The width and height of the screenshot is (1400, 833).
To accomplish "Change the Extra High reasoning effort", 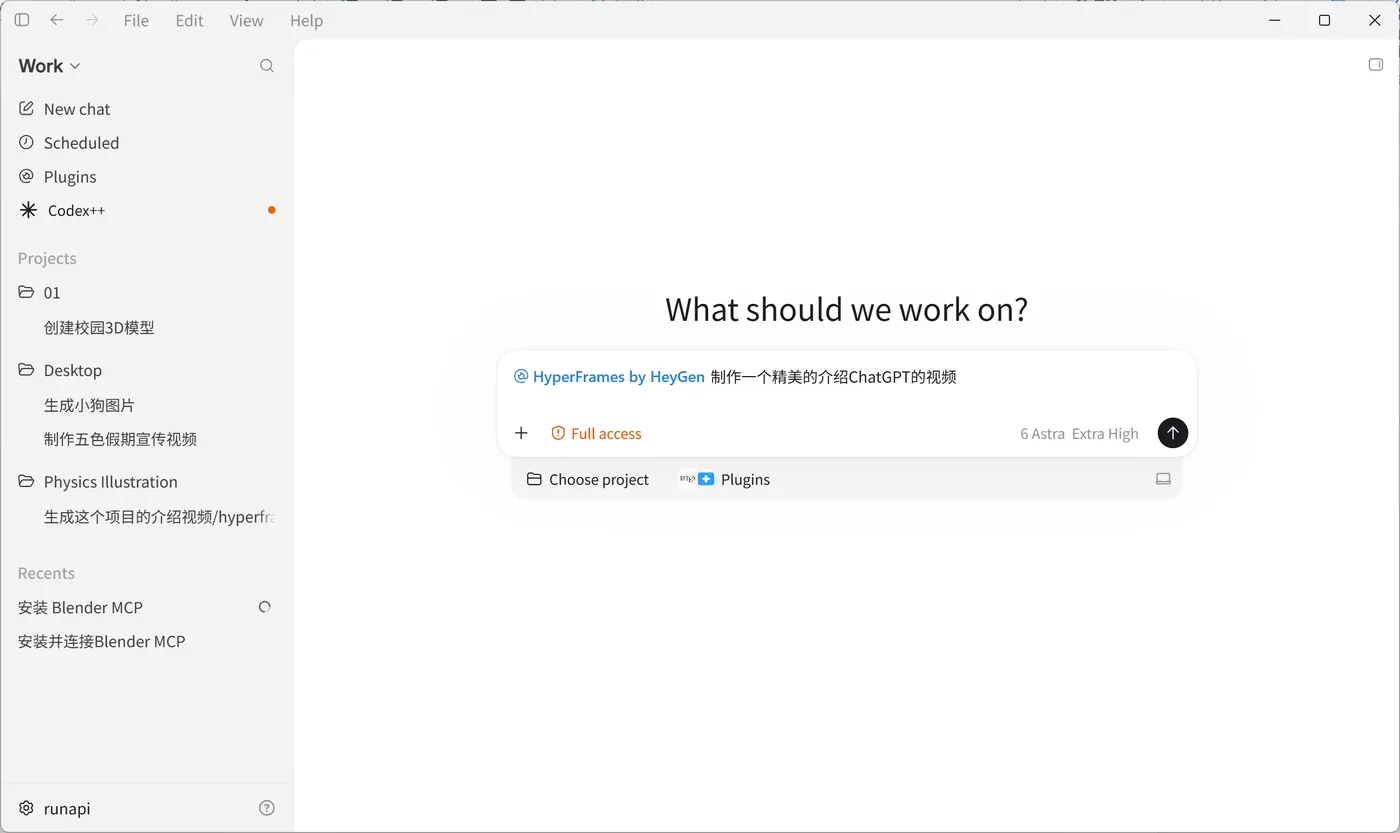I will click(x=1105, y=434).
